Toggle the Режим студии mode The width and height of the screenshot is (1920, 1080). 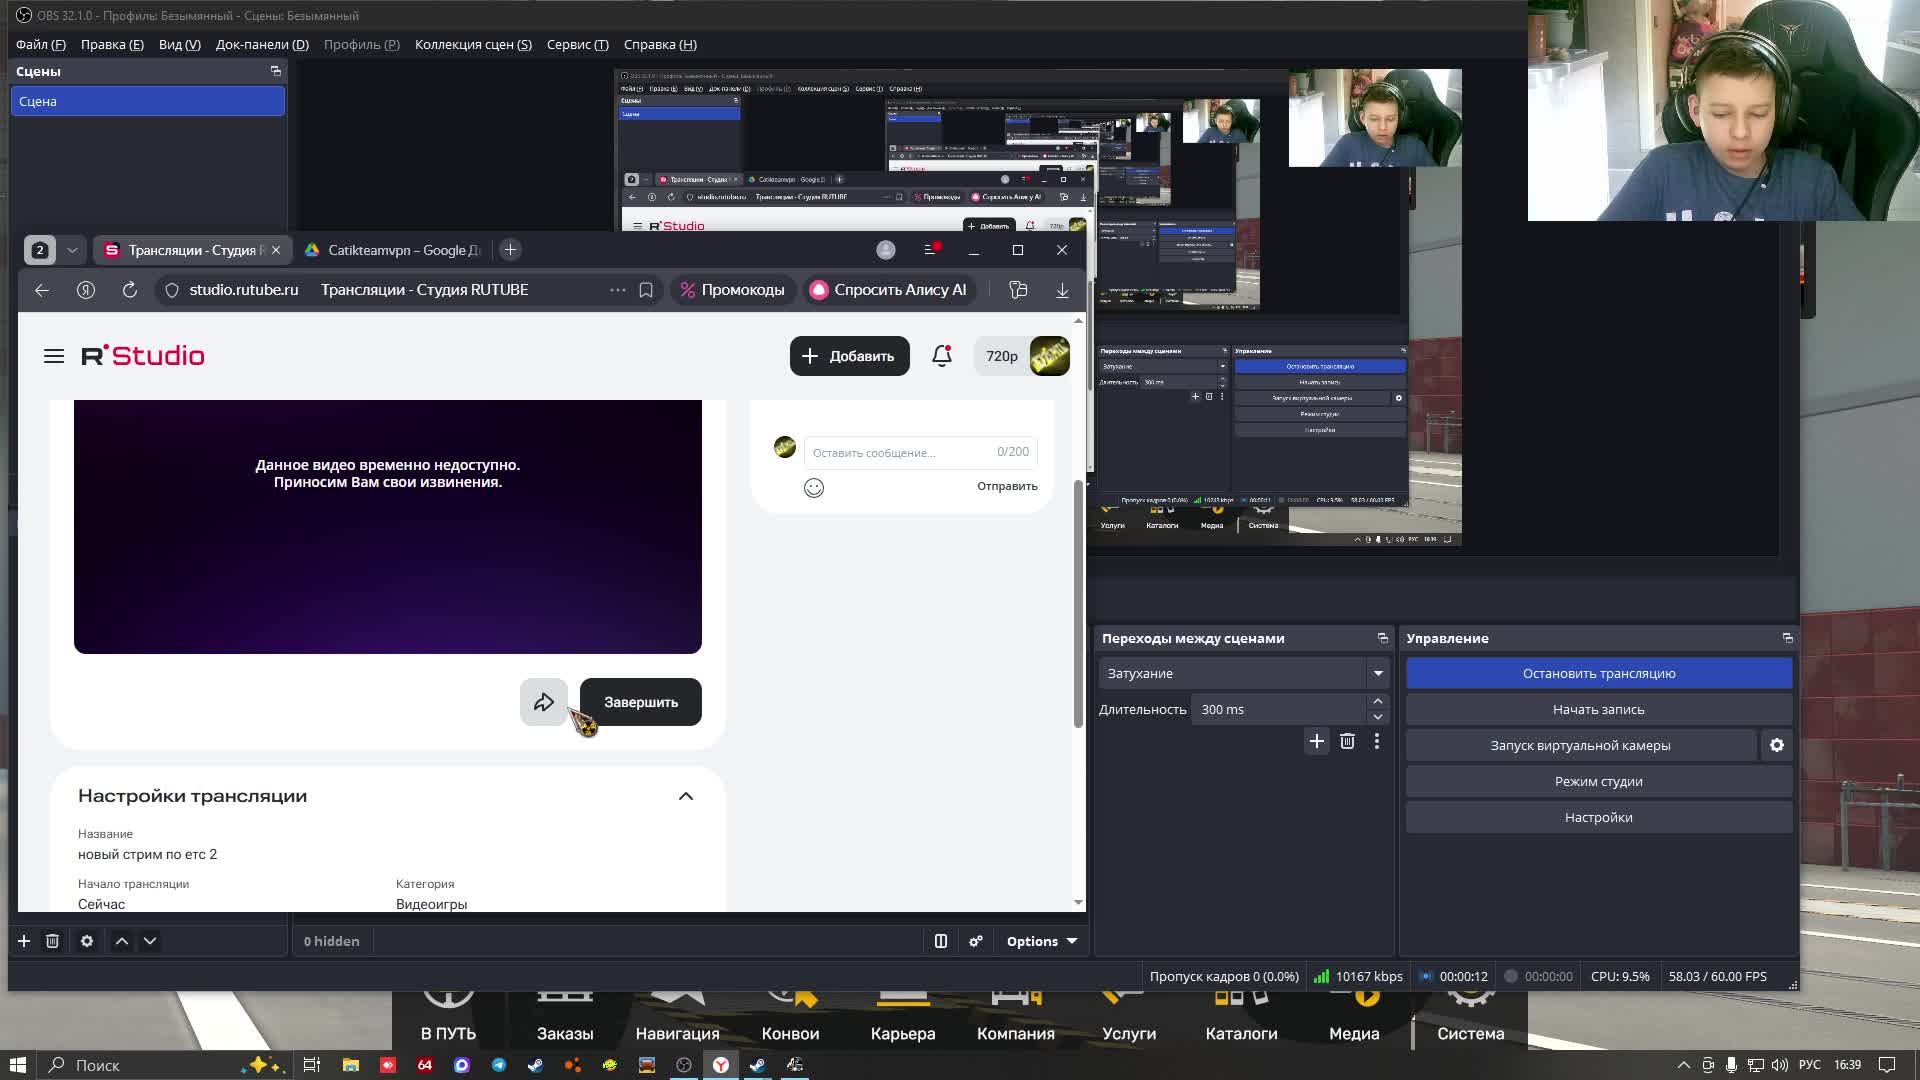(1598, 781)
